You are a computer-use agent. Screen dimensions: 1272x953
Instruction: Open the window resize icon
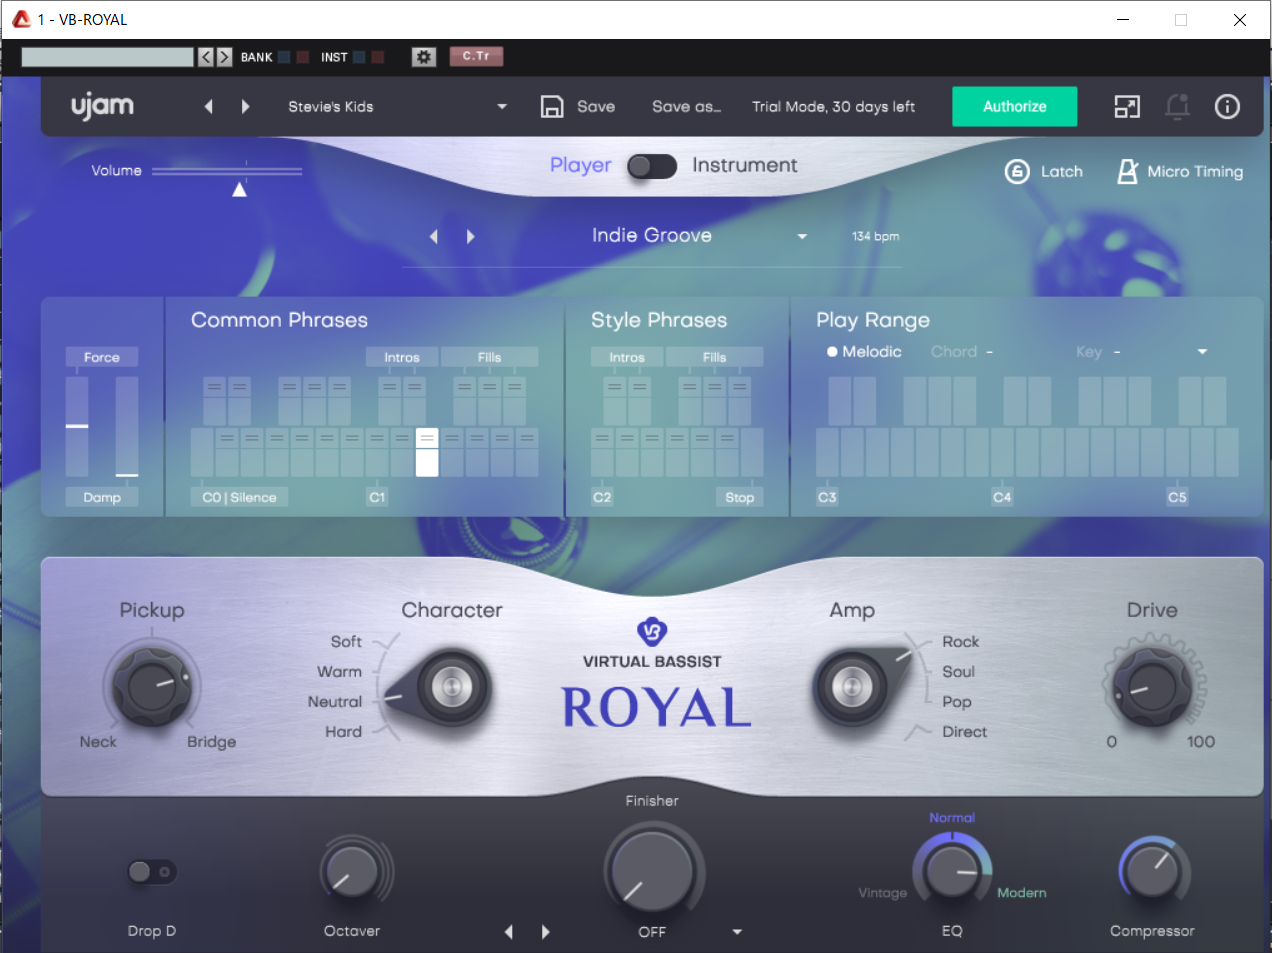1127,106
